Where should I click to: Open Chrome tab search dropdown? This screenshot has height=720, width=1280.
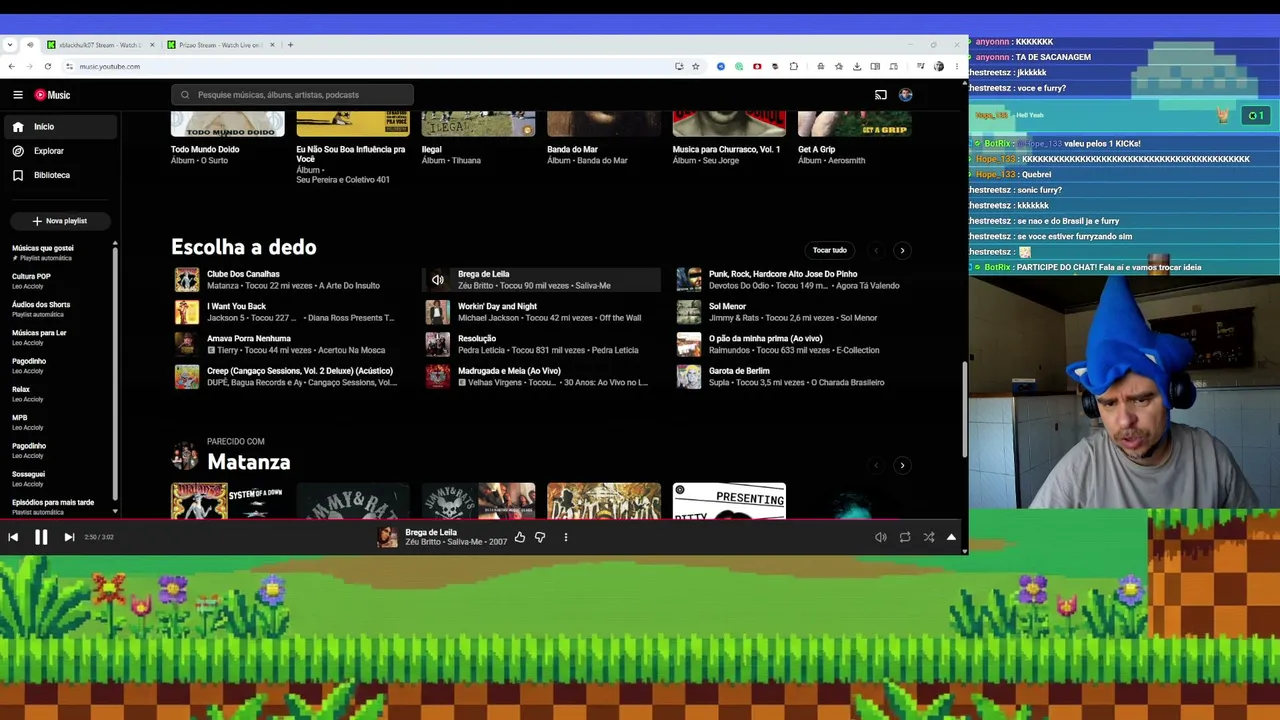[10, 45]
